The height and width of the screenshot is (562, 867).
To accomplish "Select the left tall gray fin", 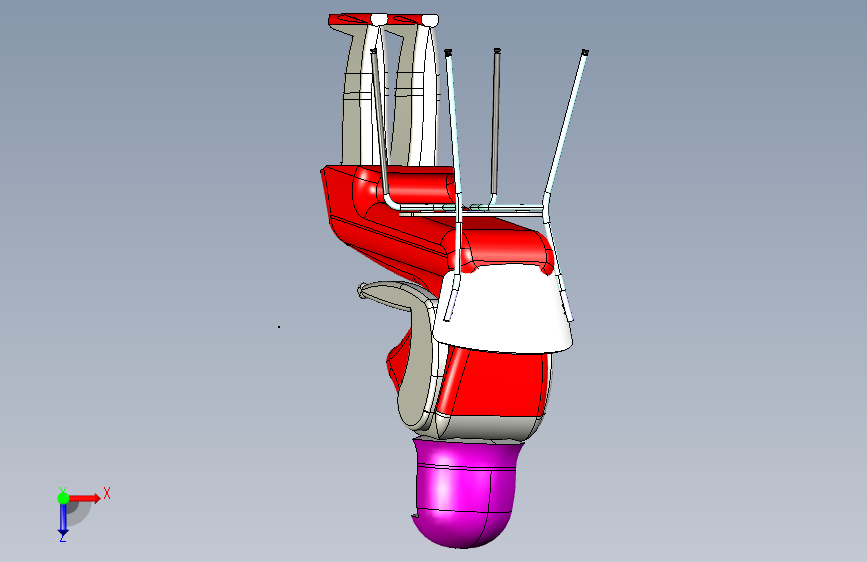I will tap(355, 100).
